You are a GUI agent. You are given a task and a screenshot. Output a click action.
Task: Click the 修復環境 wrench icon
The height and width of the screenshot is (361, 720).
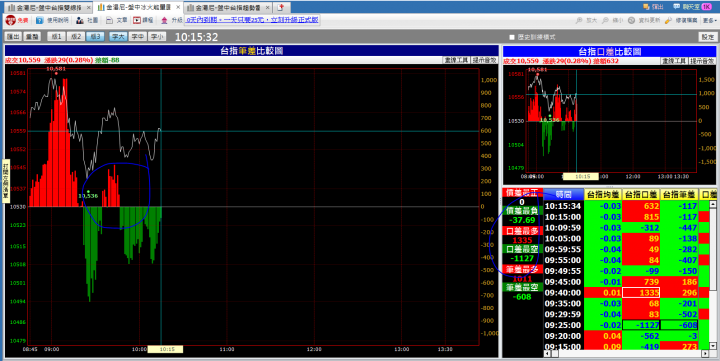tap(668, 20)
